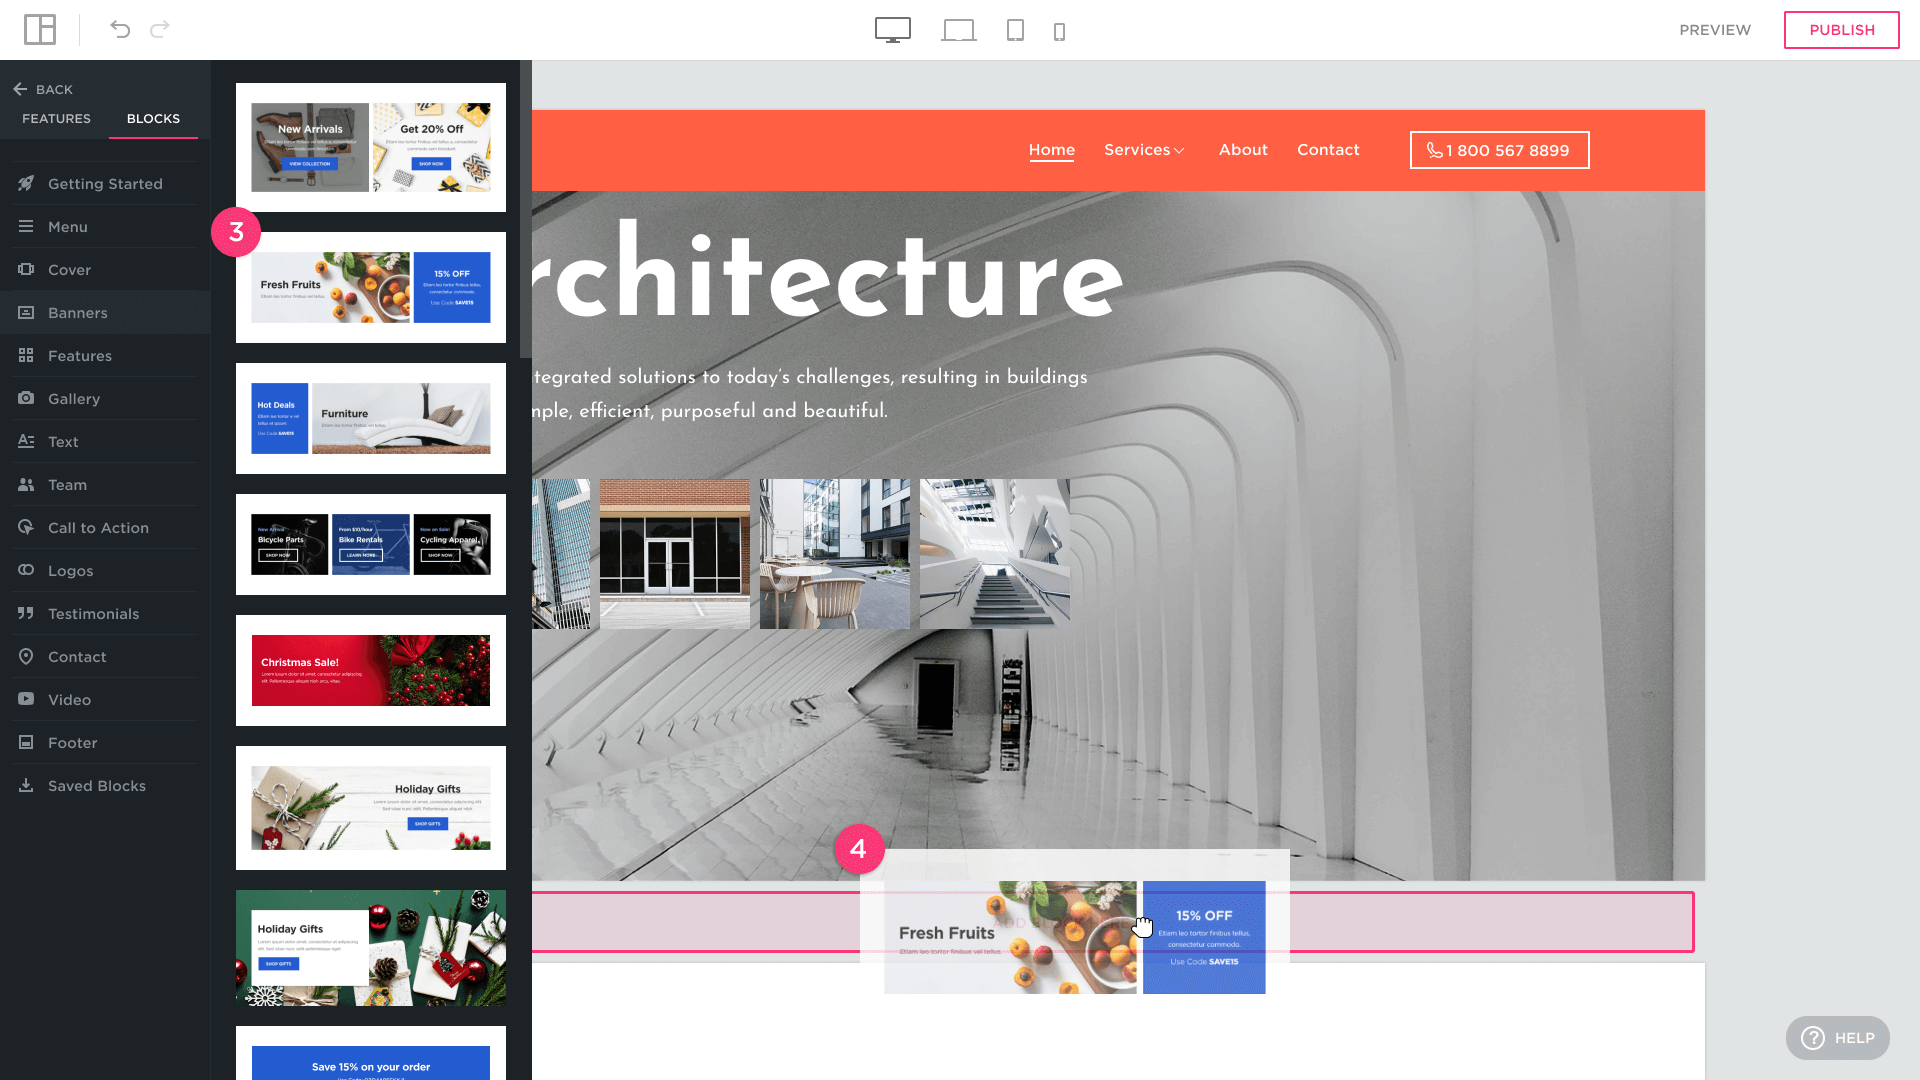Expand the Services nav dropdown
Image resolution: width=1920 pixels, height=1080 pixels.
tap(1144, 150)
